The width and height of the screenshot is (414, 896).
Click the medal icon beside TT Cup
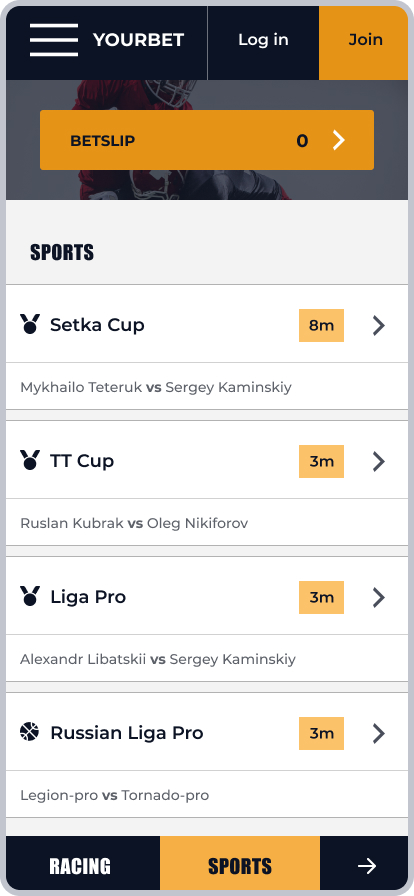pos(30,460)
